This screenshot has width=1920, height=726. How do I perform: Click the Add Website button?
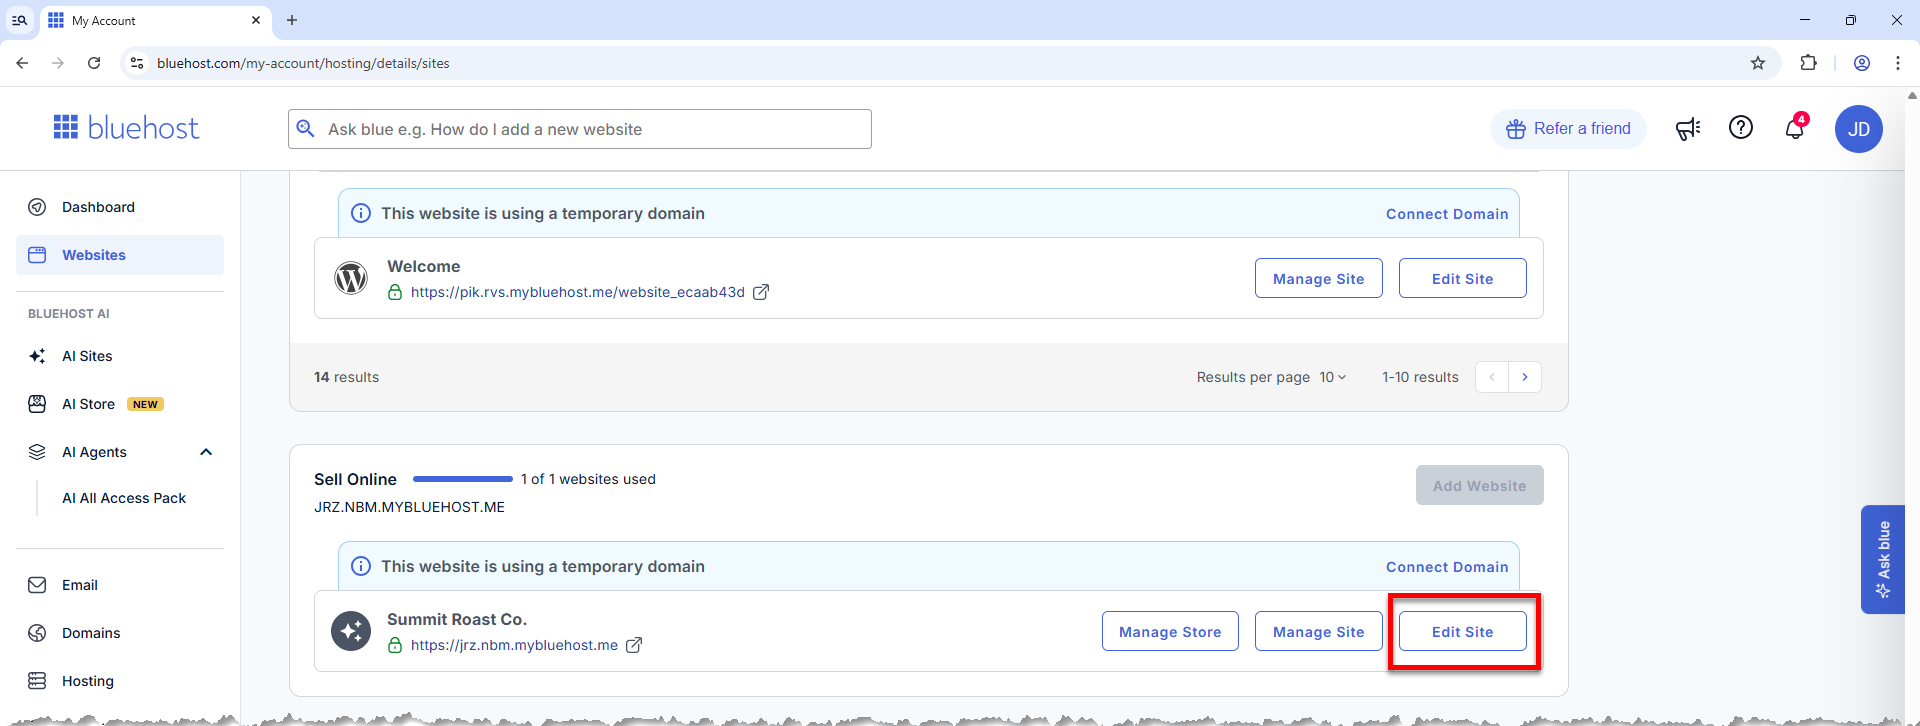click(x=1480, y=485)
